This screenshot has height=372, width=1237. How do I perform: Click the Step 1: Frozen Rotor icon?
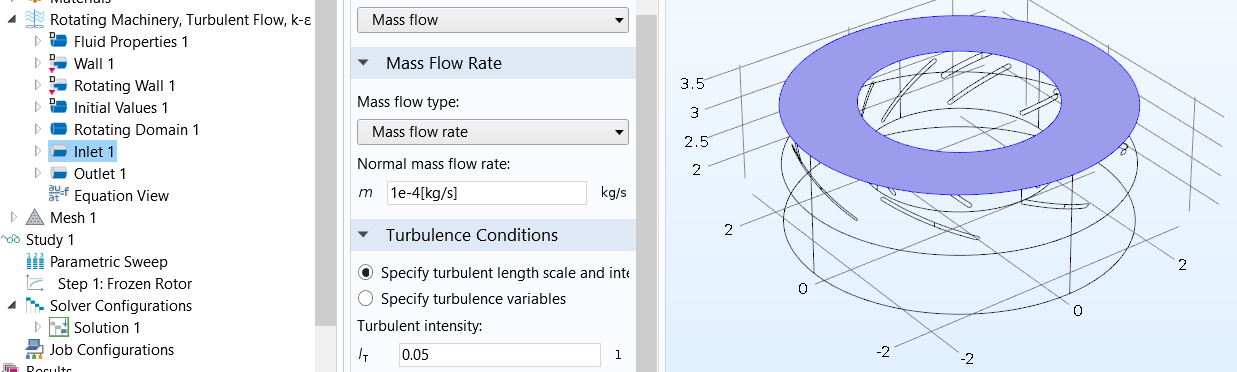pos(36,284)
